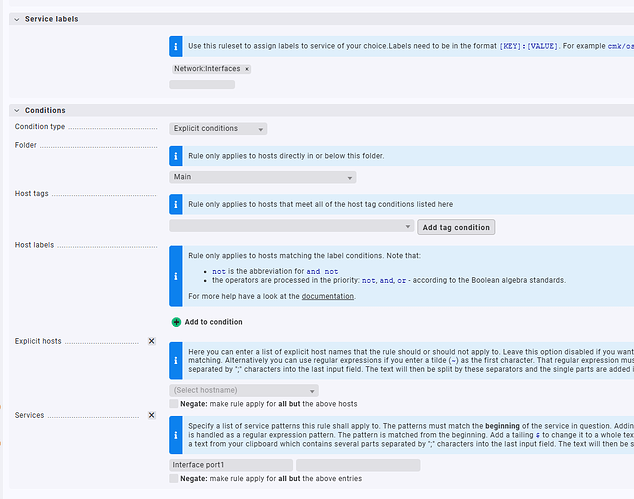Click the info icon in Services help box

point(177,432)
